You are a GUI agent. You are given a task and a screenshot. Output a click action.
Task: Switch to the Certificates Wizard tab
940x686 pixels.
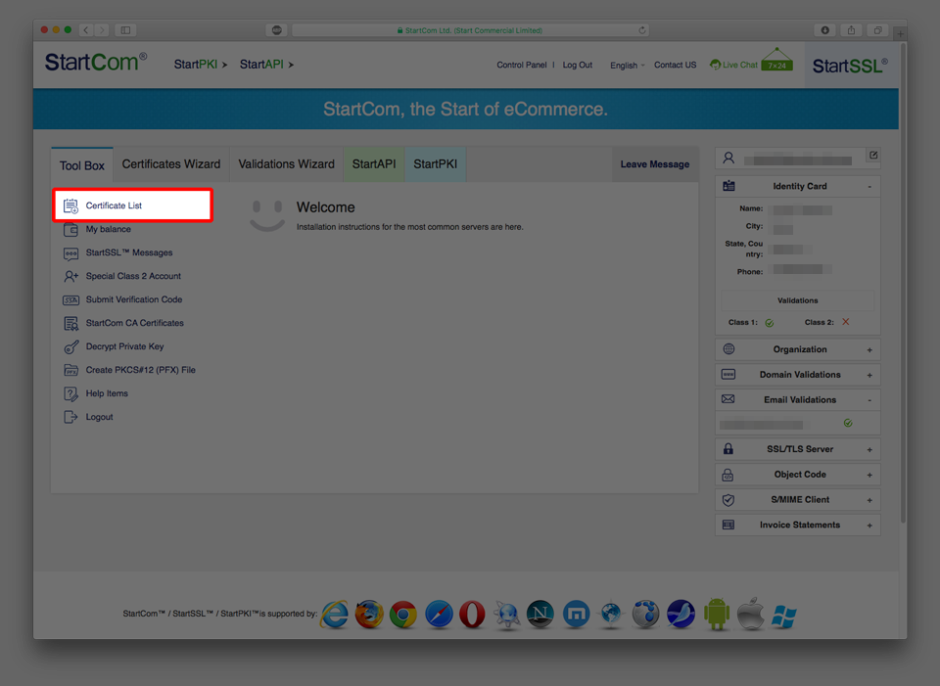click(x=171, y=164)
